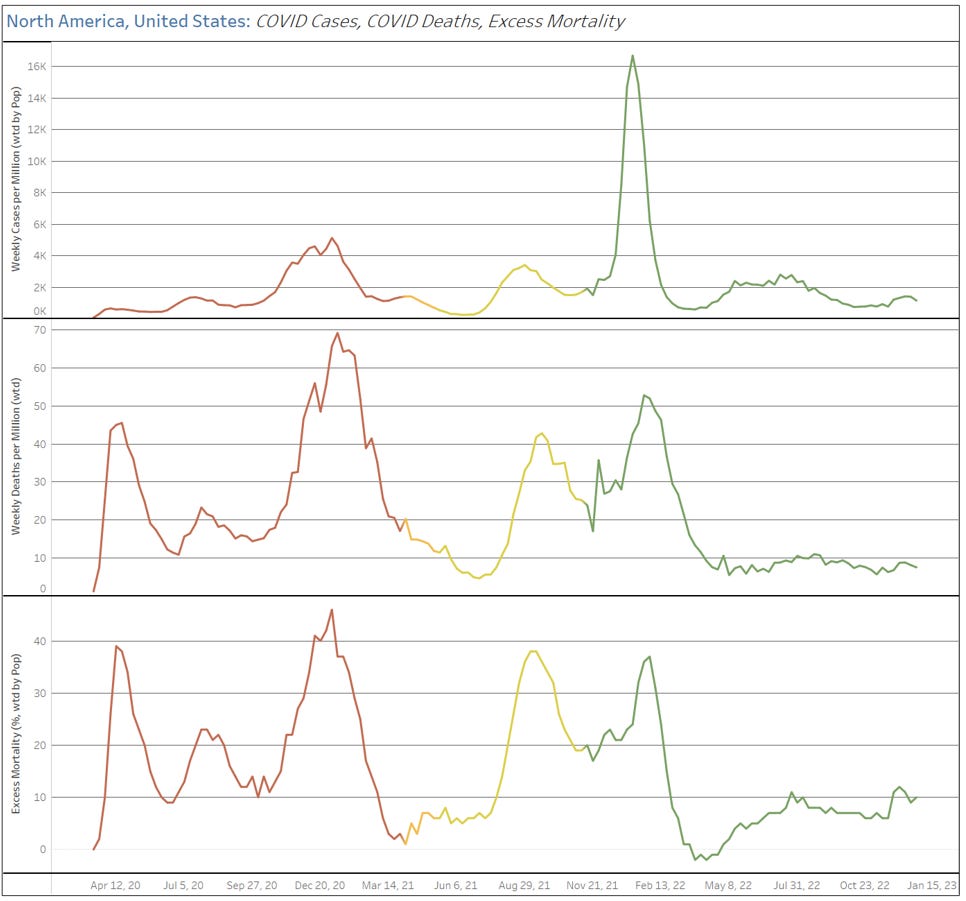Click the 'Jan 15, 23' date label
This screenshot has width=966, height=901.
click(932, 886)
